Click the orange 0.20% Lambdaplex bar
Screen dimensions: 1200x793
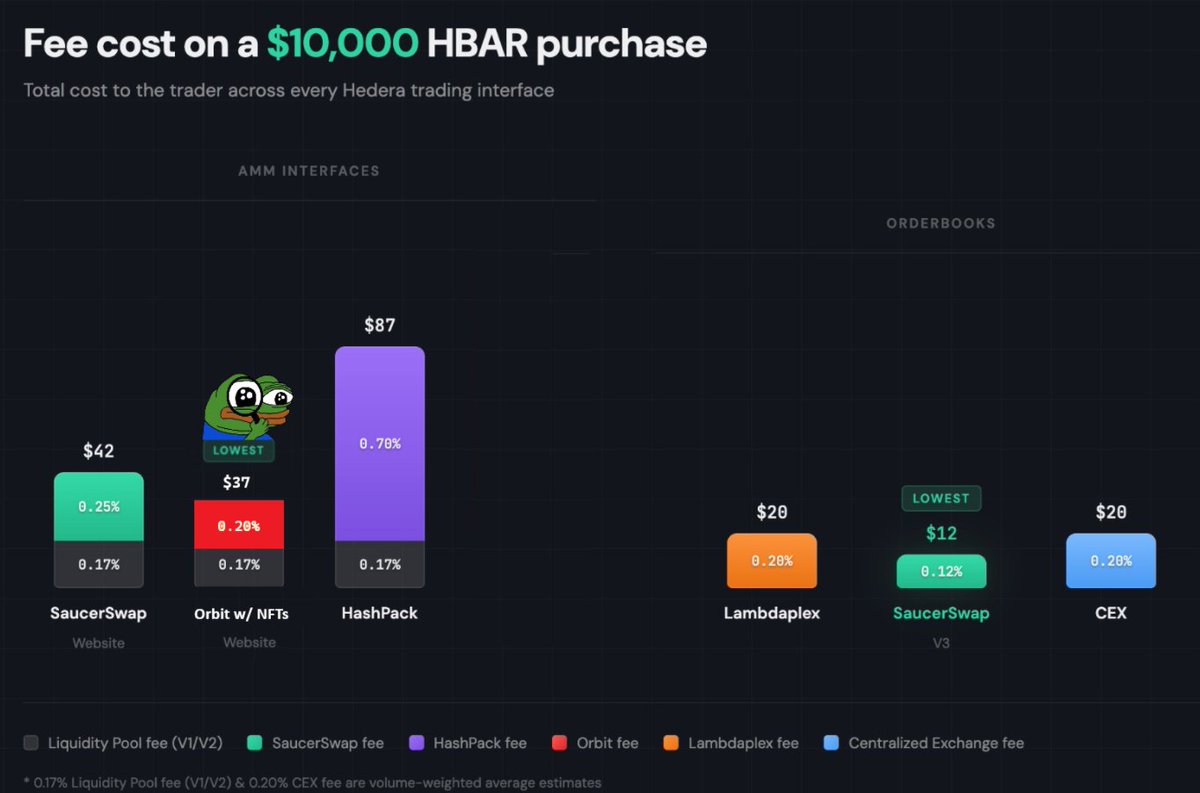coord(772,561)
